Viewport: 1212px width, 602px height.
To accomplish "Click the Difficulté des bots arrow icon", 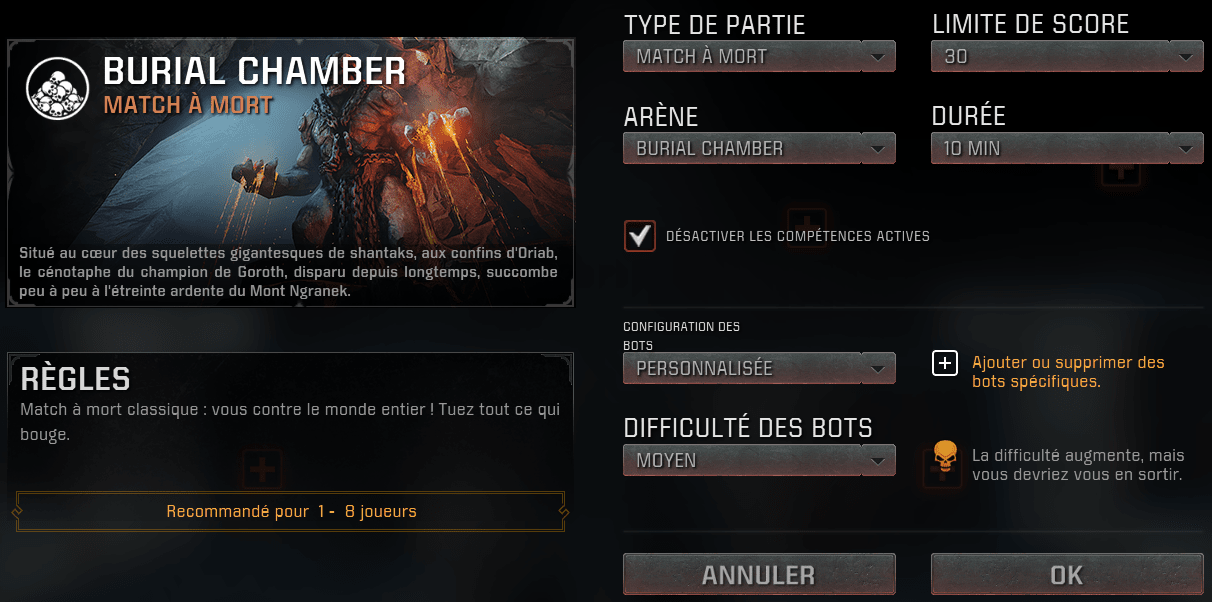I will point(877,461).
